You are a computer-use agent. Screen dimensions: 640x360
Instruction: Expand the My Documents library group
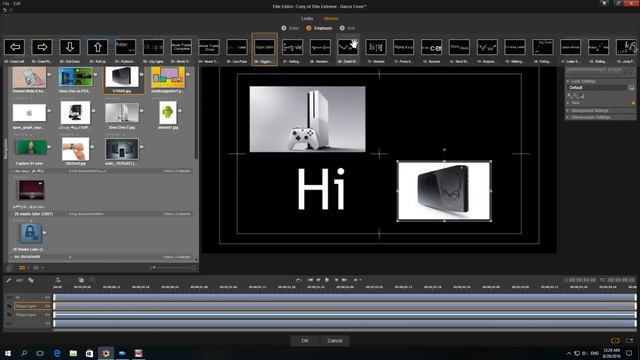click(x=12, y=257)
